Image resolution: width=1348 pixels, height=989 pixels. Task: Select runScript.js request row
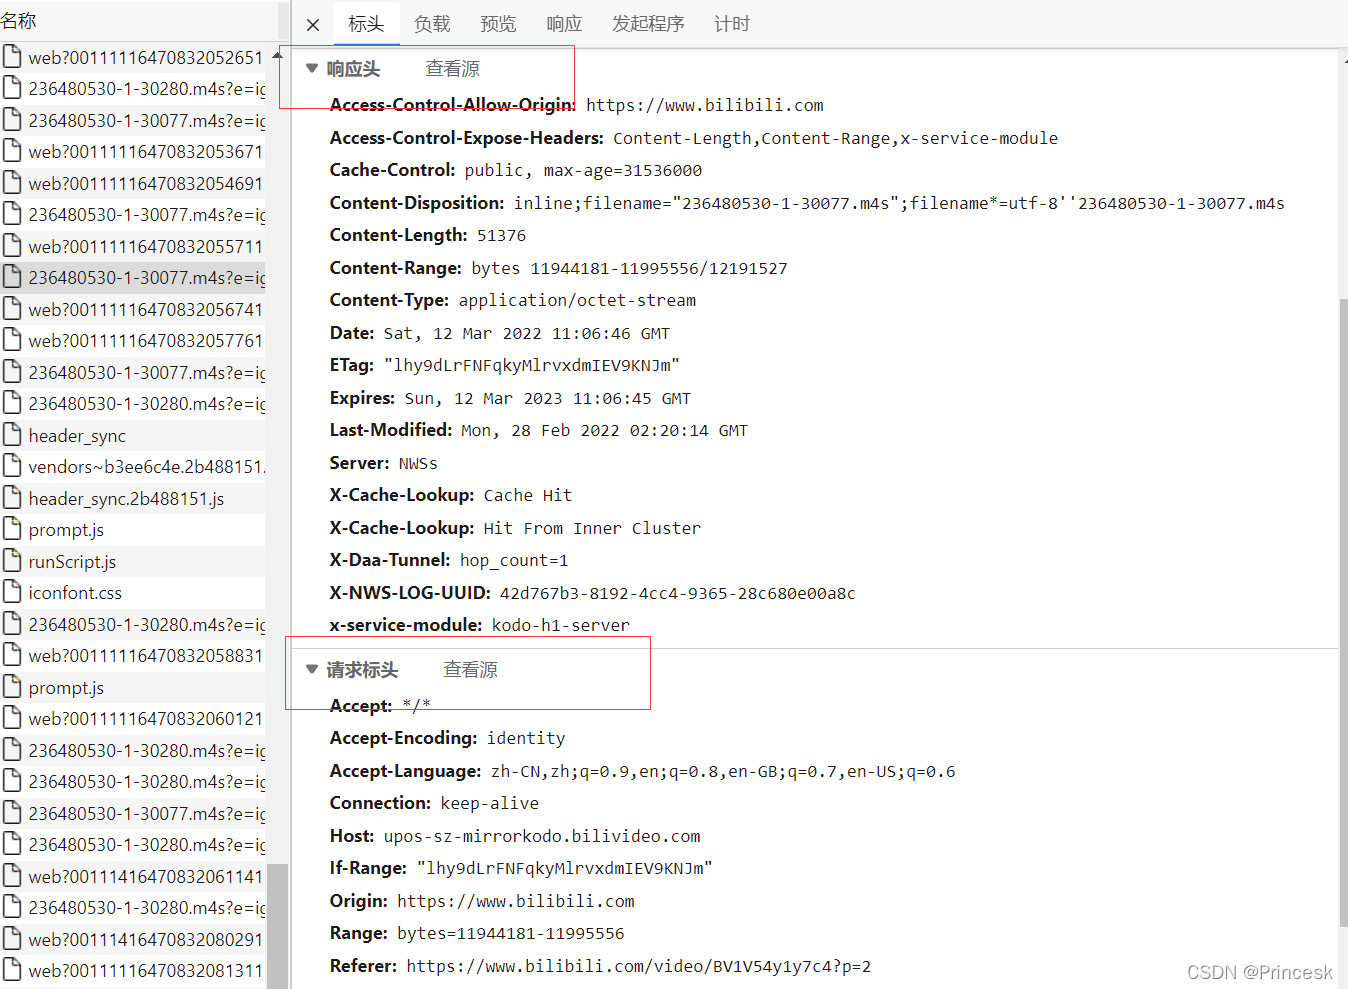point(133,561)
